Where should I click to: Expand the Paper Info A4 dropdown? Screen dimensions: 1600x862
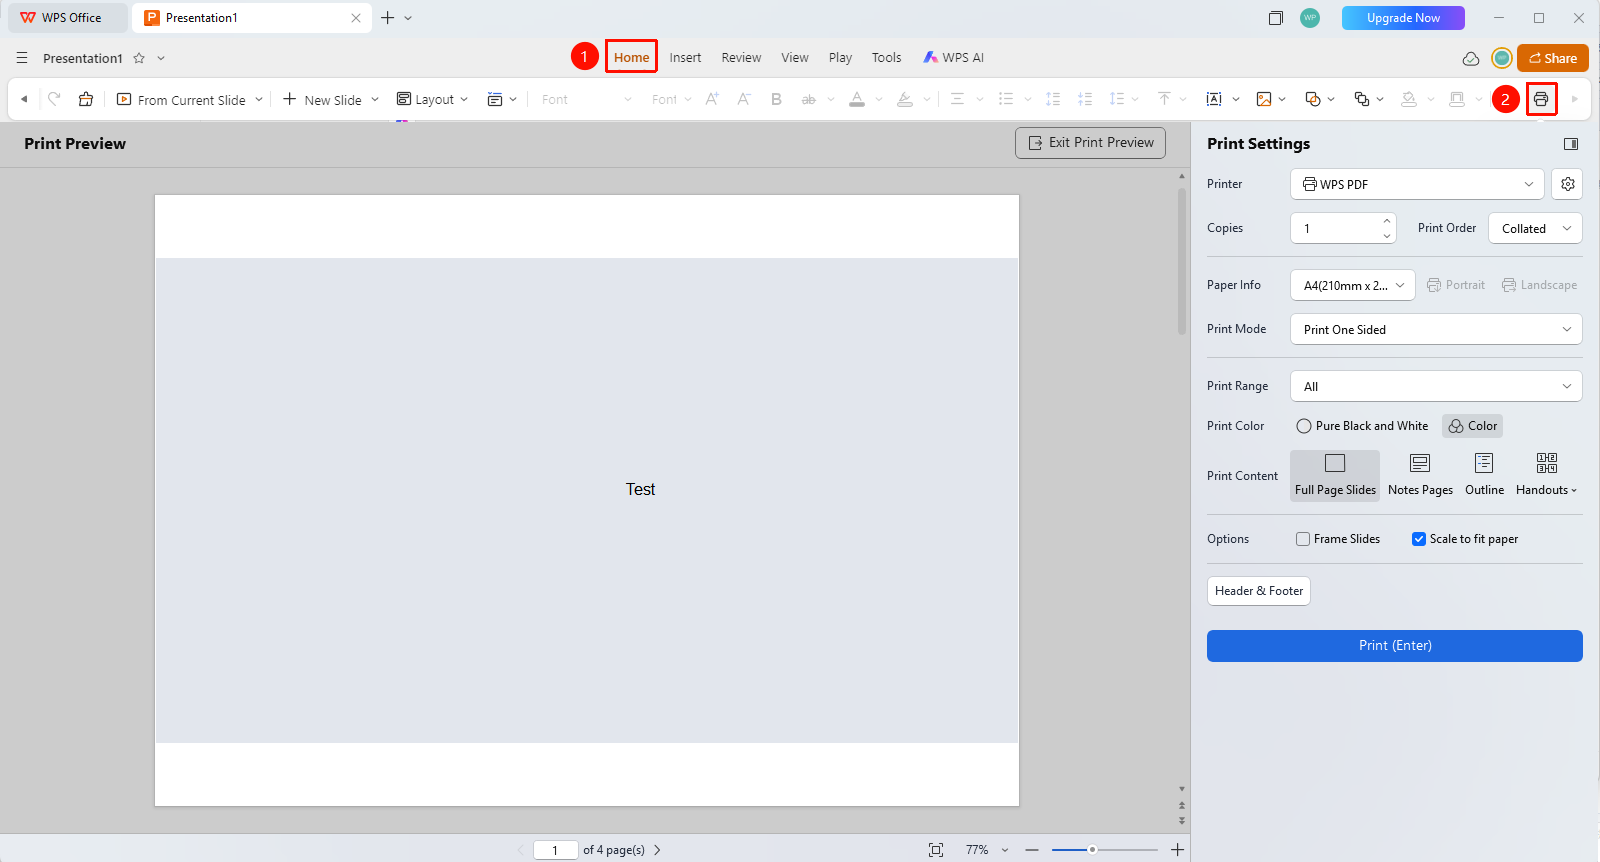[1353, 285]
